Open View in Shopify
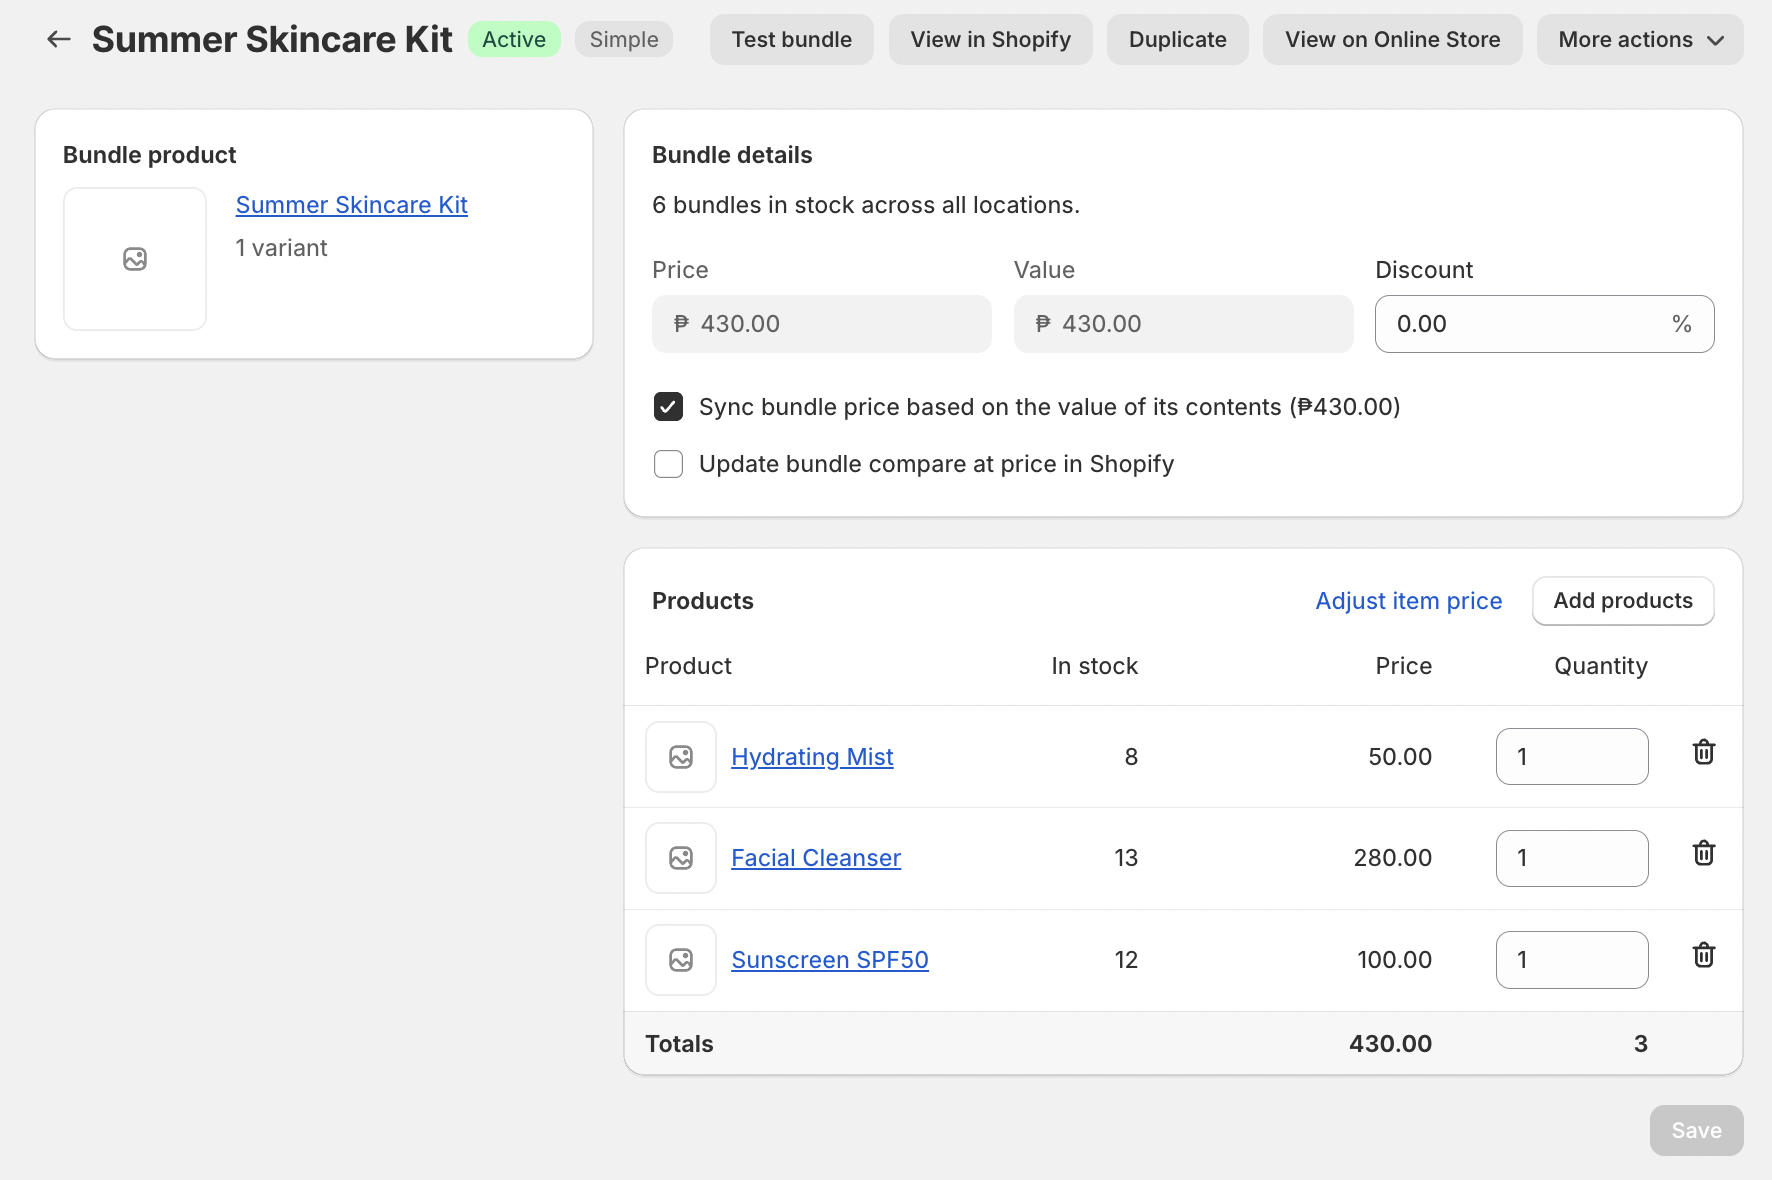 pyautogui.click(x=990, y=39)
